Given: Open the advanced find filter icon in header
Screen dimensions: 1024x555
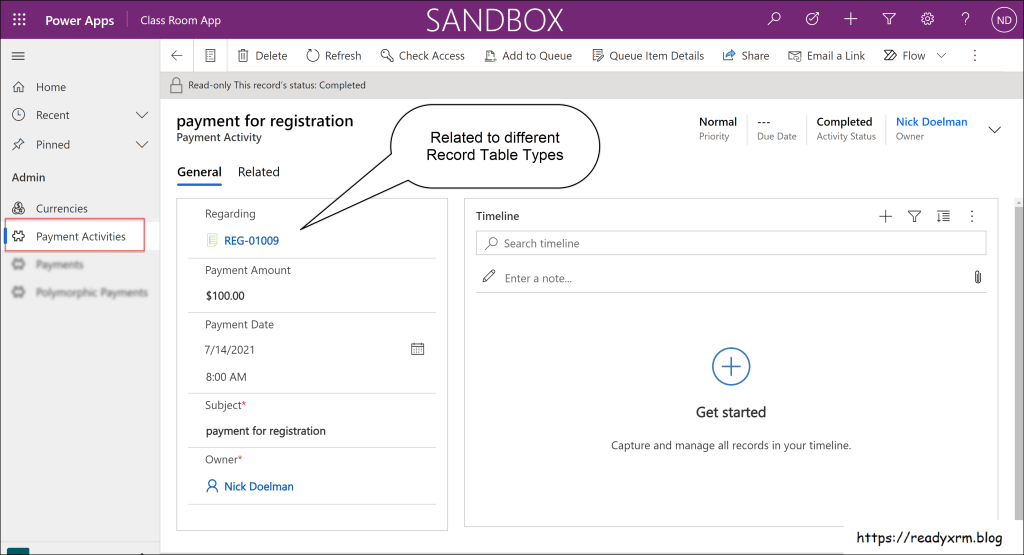Looking at the screenshot, I should pyautogui.click(x=889, y=19).
